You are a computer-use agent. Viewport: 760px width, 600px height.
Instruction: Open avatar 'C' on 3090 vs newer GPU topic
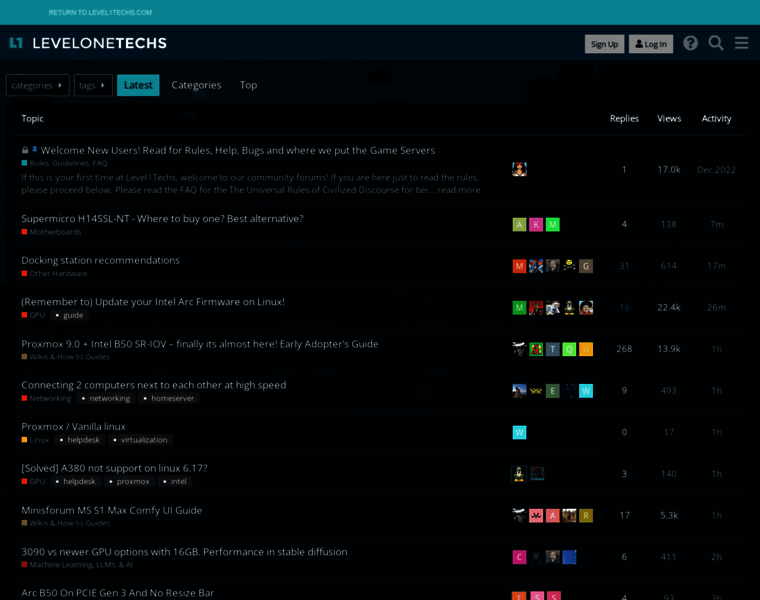click(519, 557)
